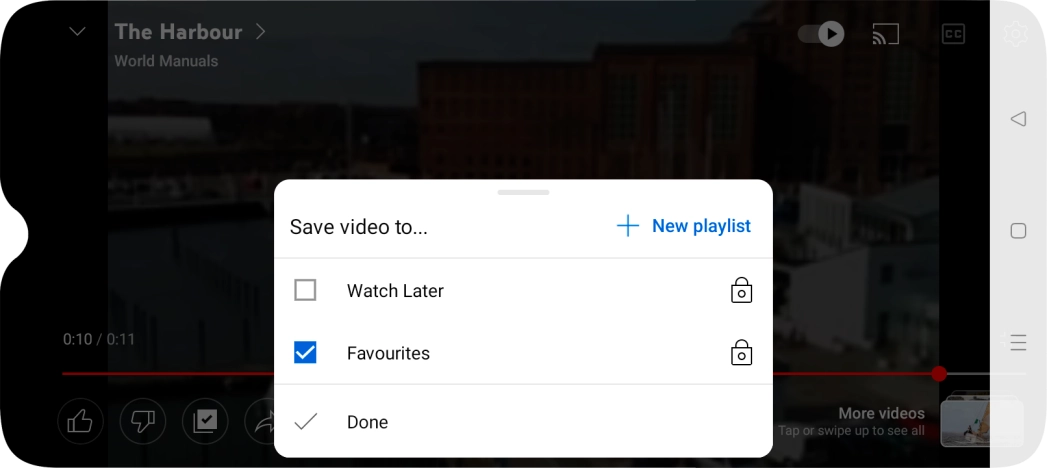This screenshot has width=1047, height=468.
Task: Select the Favourites playlist label
Action: [388, 353]
